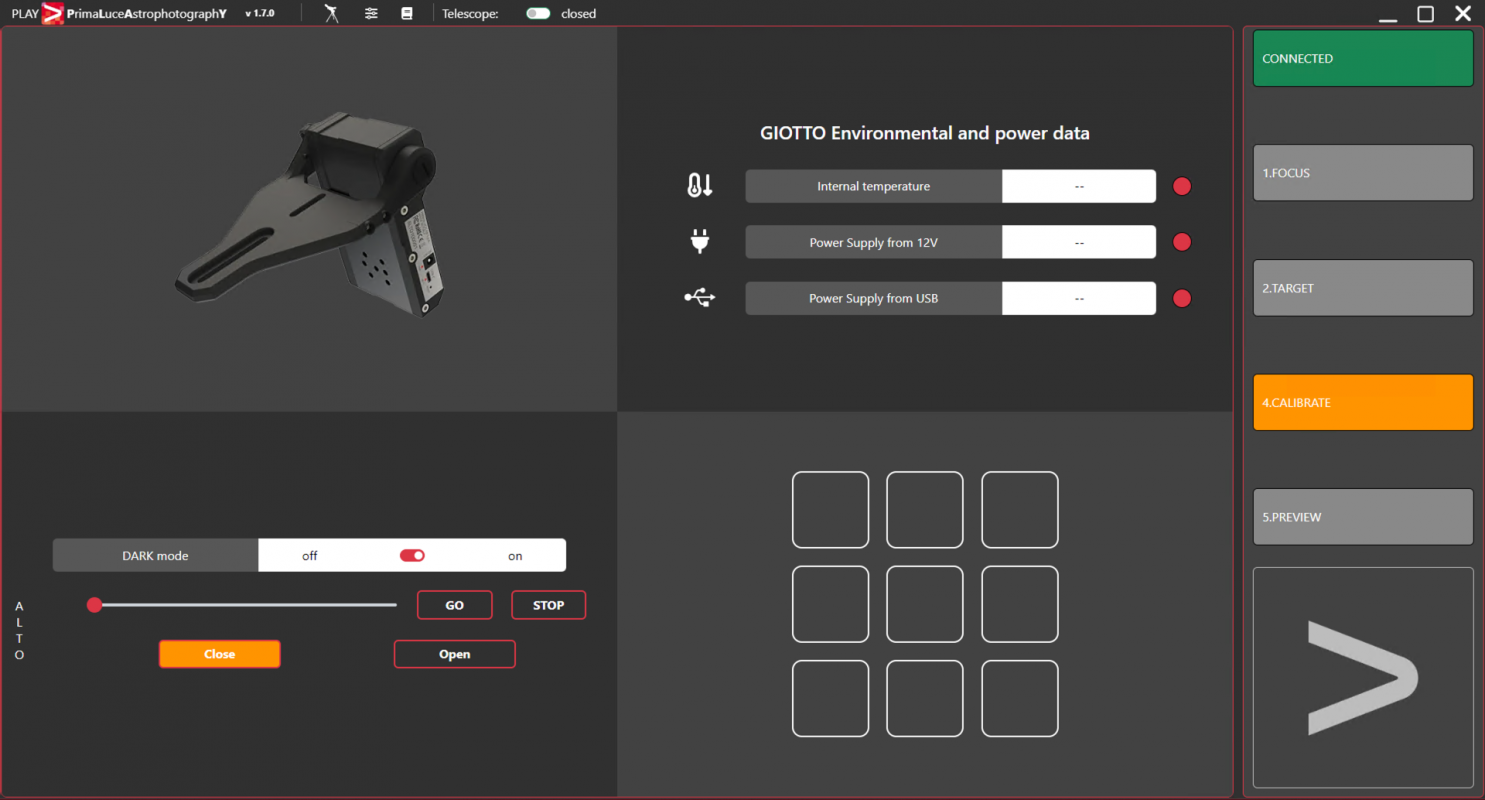Switch to the 2.TARGET step
The width and height of the screenshot is (1485, 800).
[x=1363, y=288]
